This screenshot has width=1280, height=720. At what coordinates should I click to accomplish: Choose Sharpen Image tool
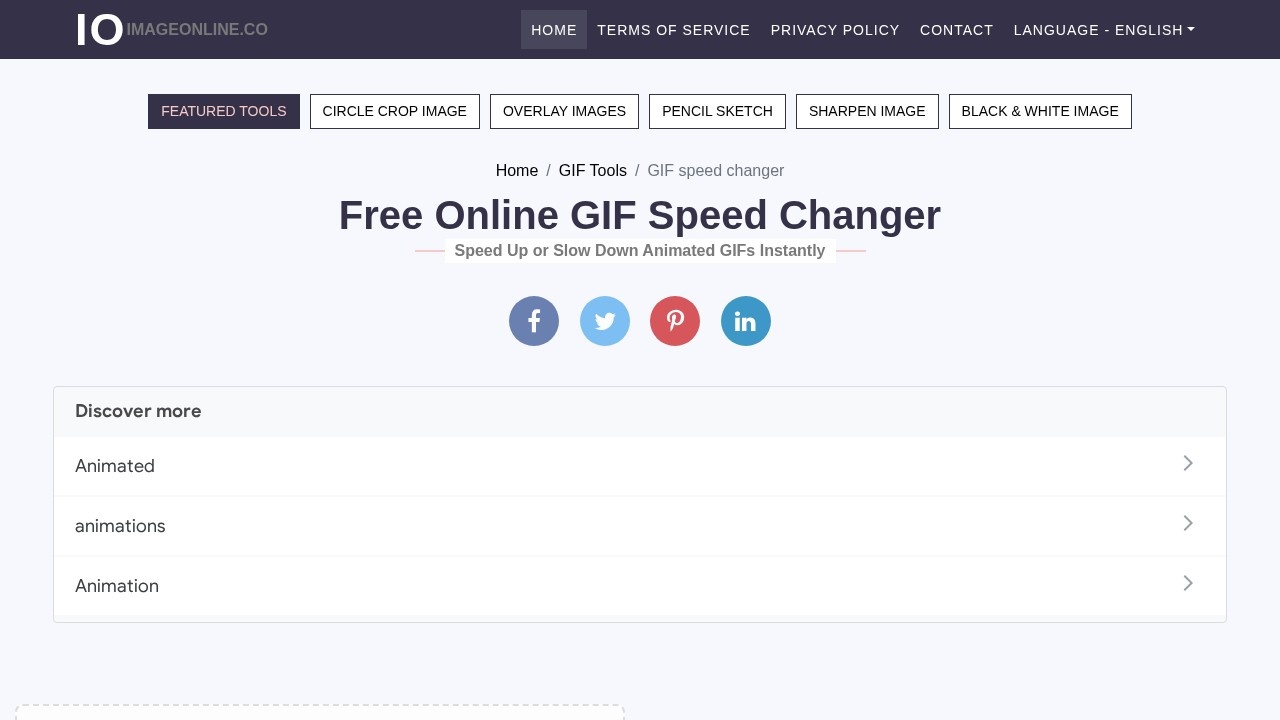867,111
